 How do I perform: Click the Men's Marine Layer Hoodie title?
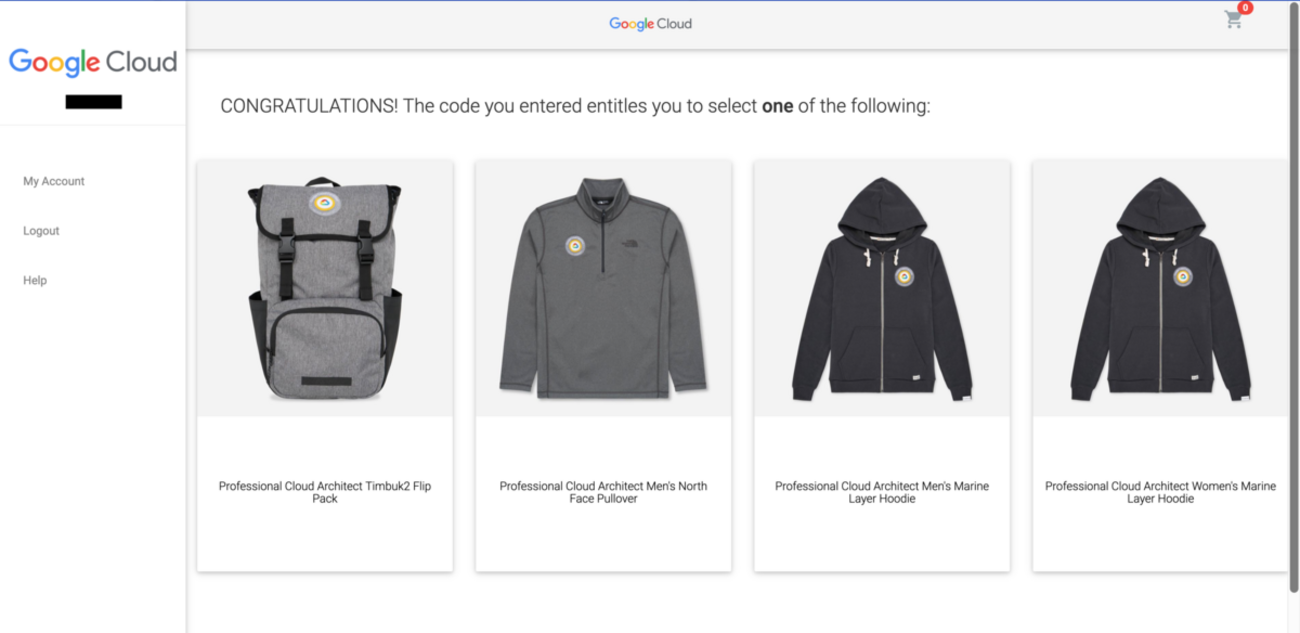(881, 492)
